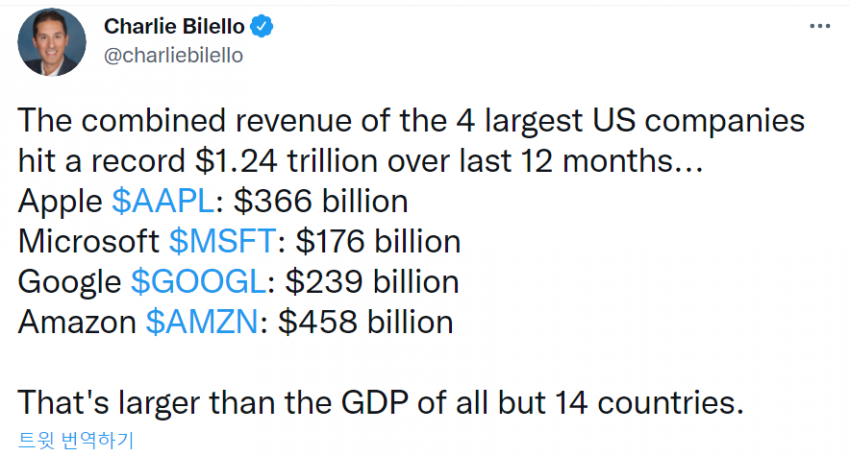Click the line starting "The combined revenue"

411,122
